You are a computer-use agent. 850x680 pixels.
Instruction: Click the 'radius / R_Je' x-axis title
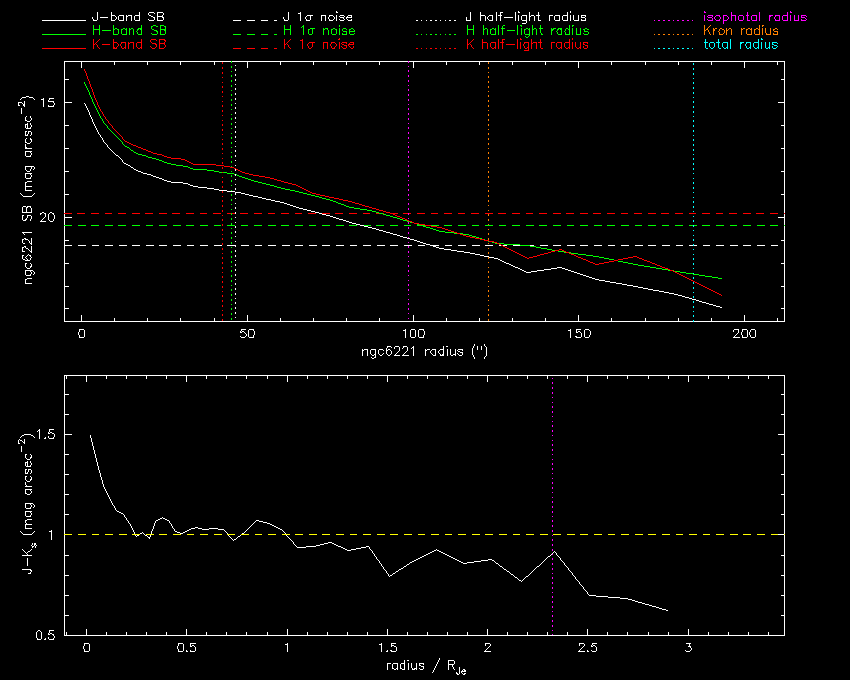[x=426, y=666]
